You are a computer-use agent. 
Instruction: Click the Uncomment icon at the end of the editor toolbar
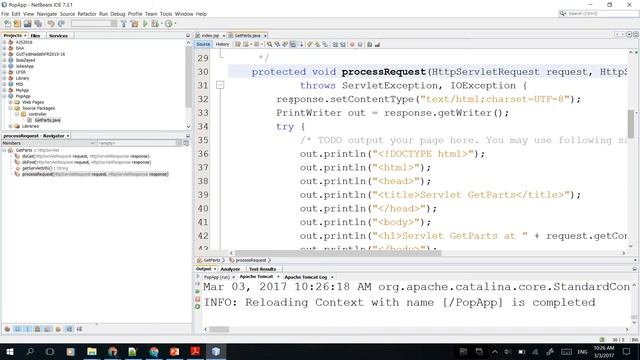[378, 44]
